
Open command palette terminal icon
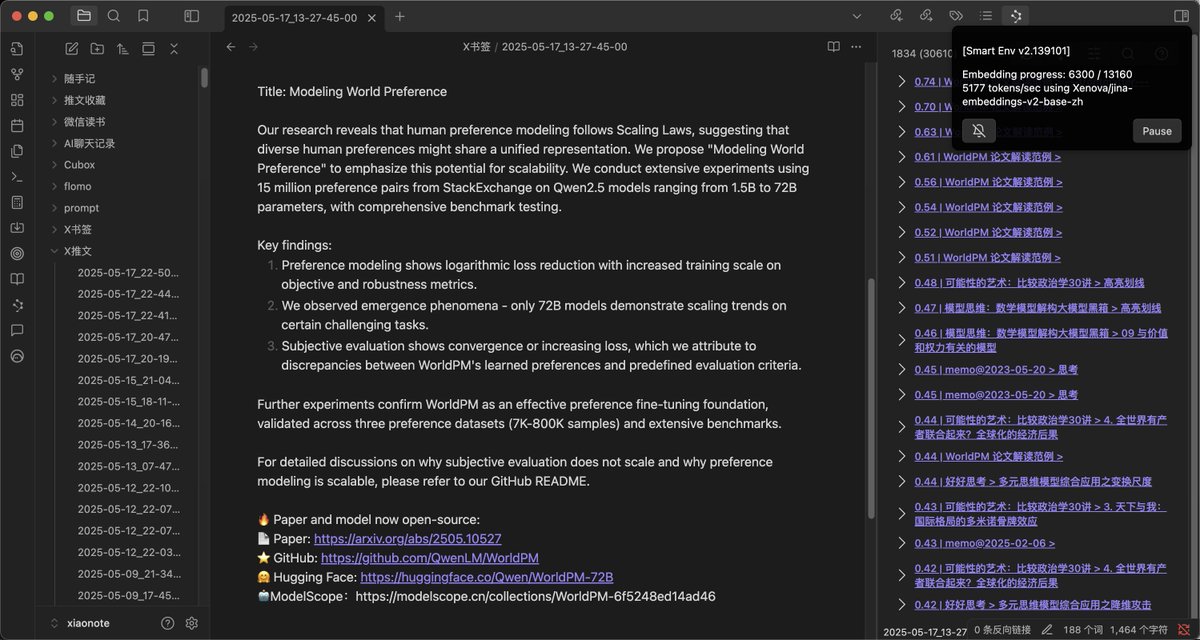pyautogui.click(x=17, y=177)
